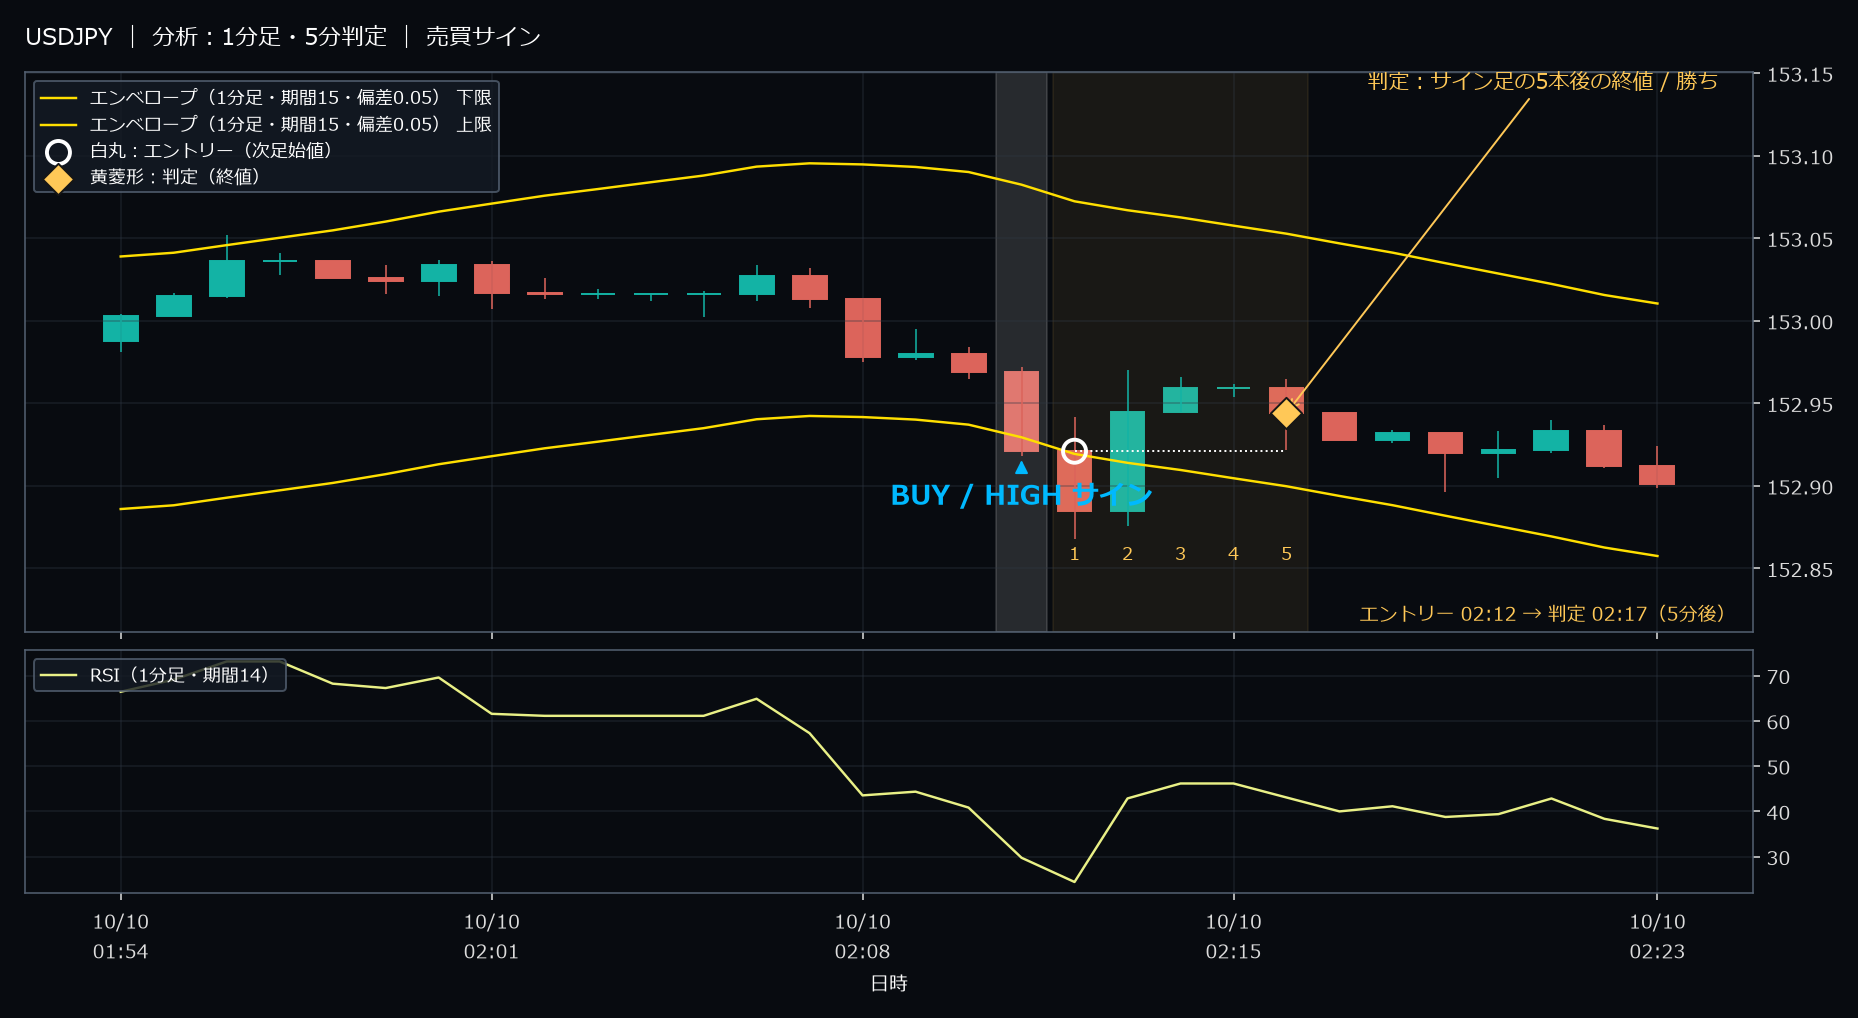This screenshot has width=1858, height=1018.
Task: Click the x-axis title '日時'
Action: coord(889,983)
